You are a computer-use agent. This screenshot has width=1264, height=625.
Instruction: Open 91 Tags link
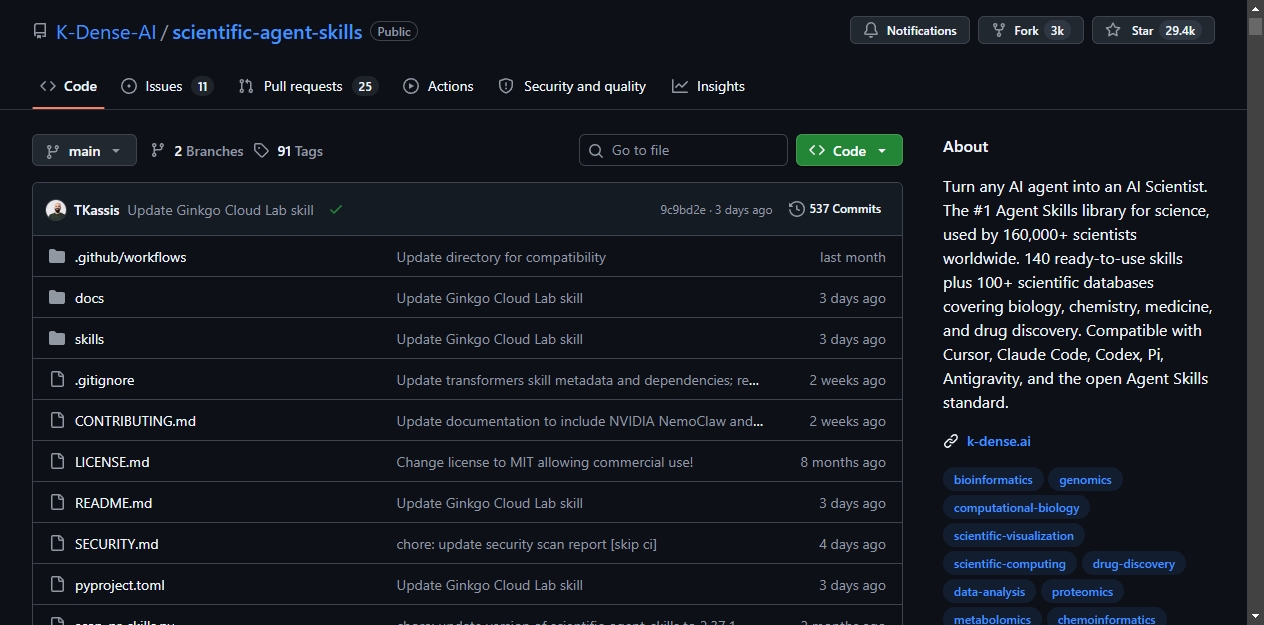point(288,151)
